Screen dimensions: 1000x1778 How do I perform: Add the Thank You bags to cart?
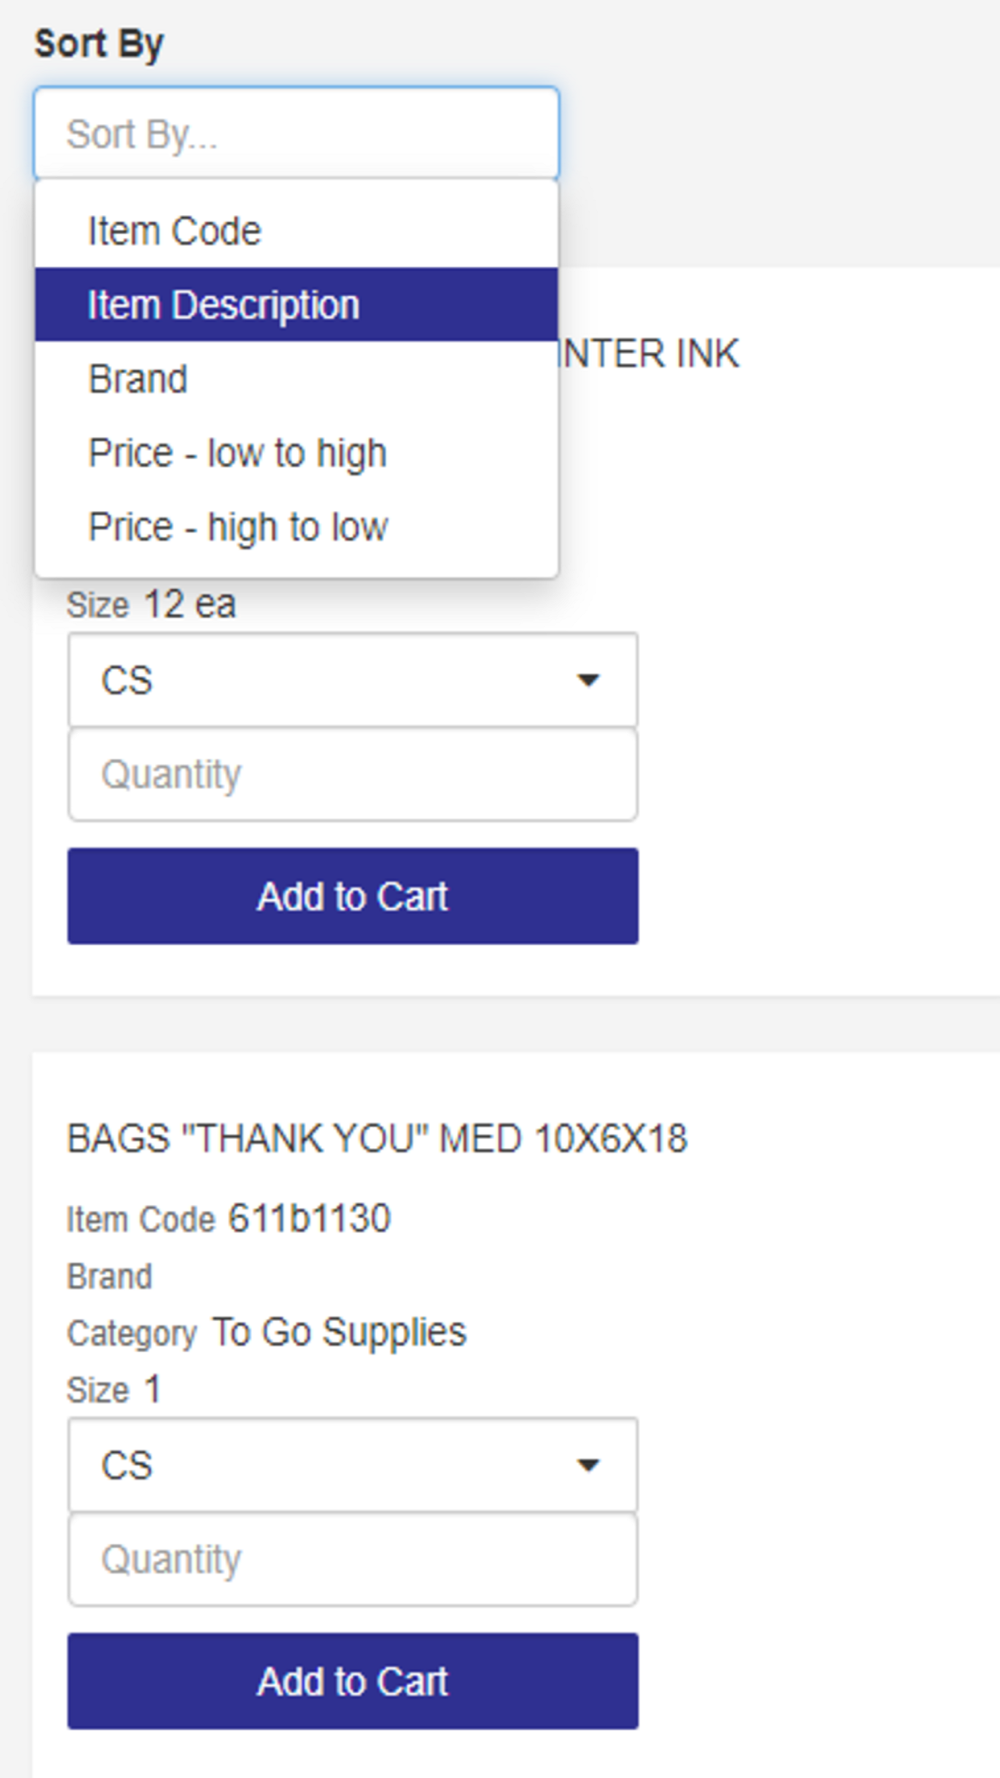point(352,1681)
